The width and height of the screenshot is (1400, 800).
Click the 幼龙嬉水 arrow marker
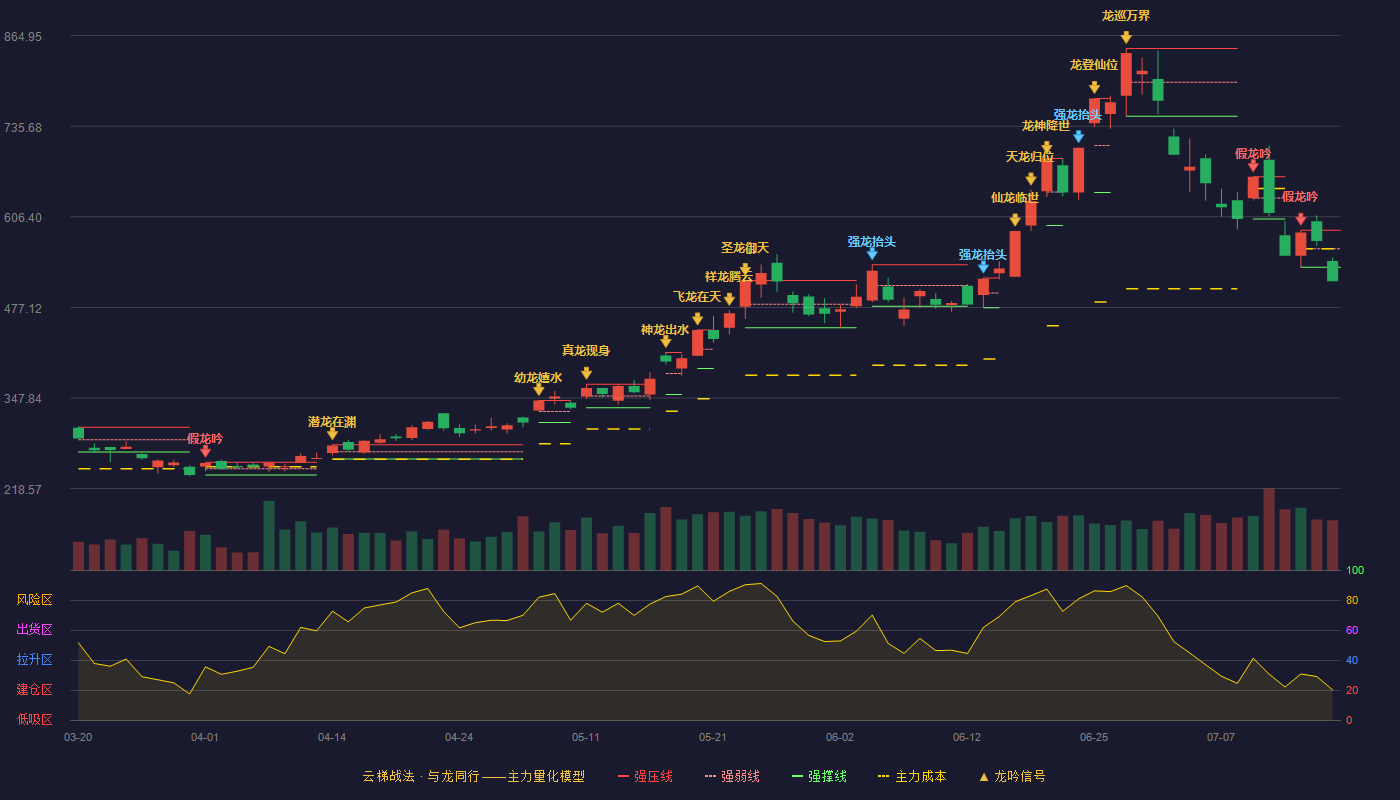pyautogui.click(x=538, y=389)
